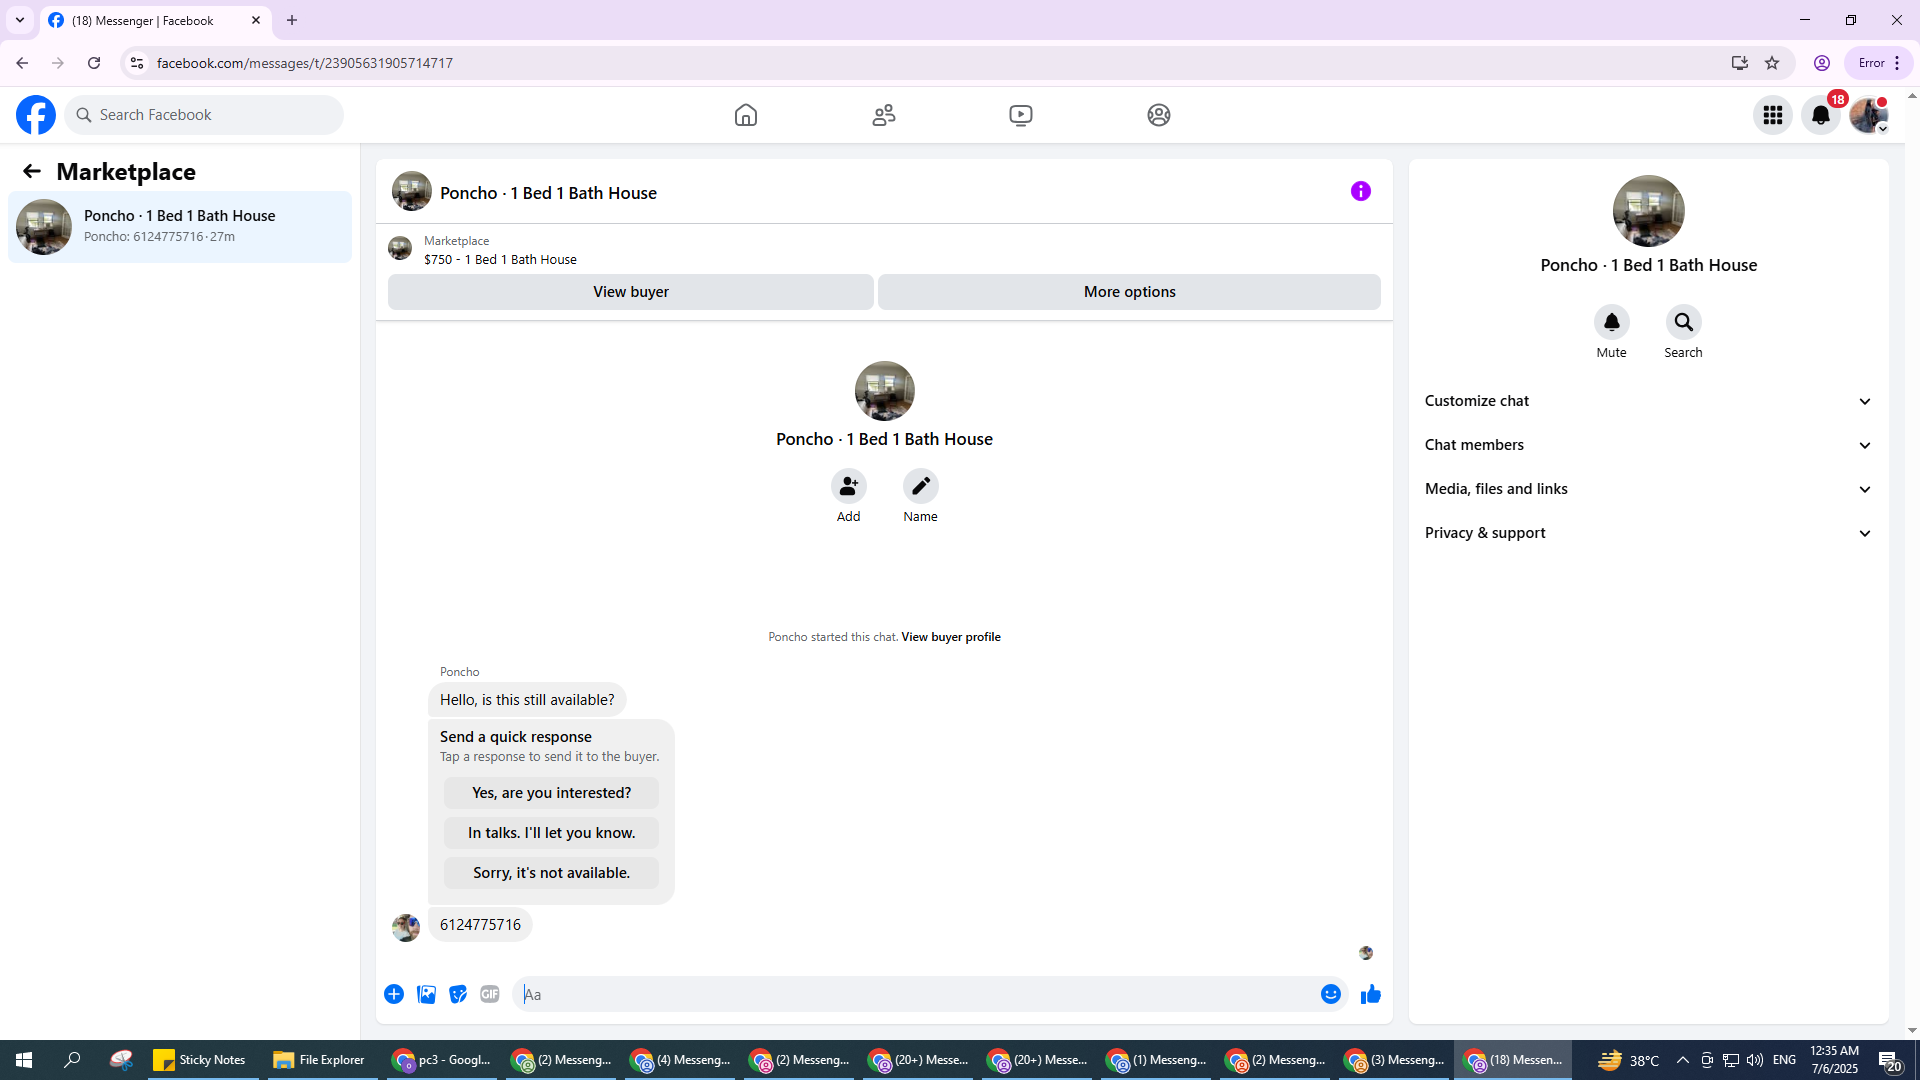Screen dimensions: 1920x1080
Task: Expand Privacy & support section
Action: tap(1648, 533)
